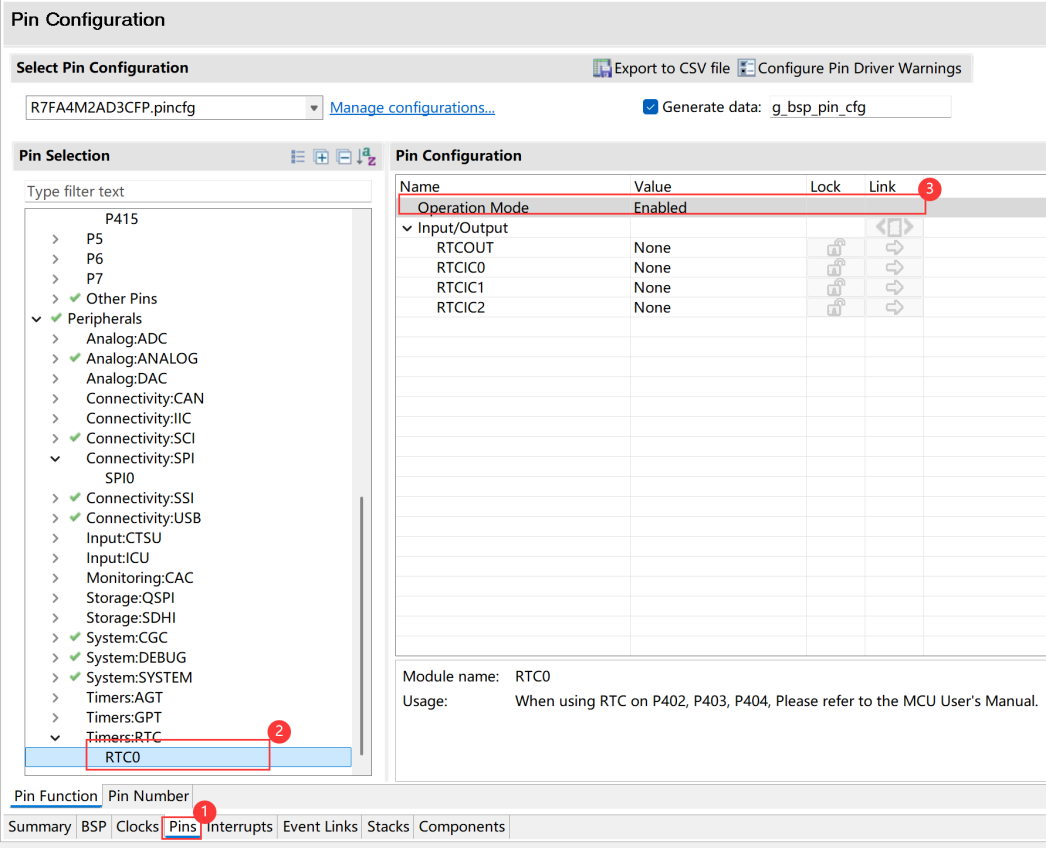
Task: Select the Connectivity:USB tree item
Action: (x=143, y=518)
